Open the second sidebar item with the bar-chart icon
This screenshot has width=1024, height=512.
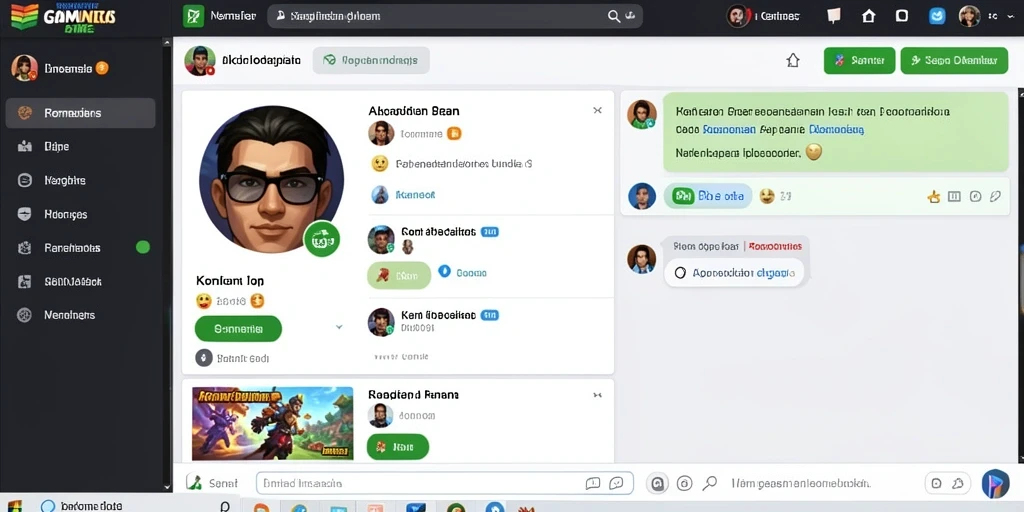[x=80, y=146]
